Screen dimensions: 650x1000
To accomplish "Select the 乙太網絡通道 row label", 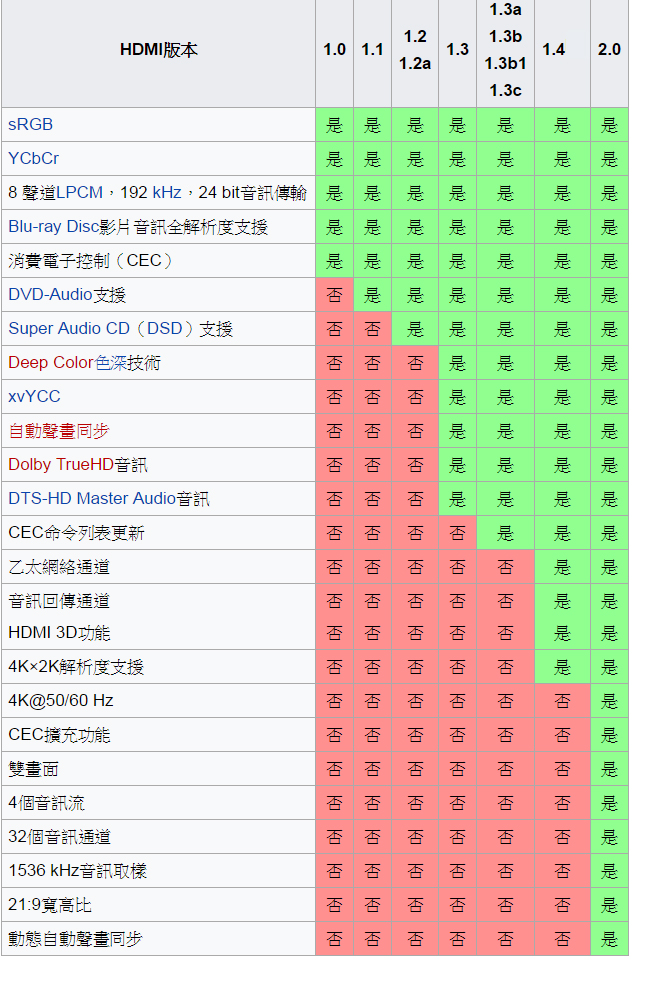I will pyautogui.click(x=159, y=566).
